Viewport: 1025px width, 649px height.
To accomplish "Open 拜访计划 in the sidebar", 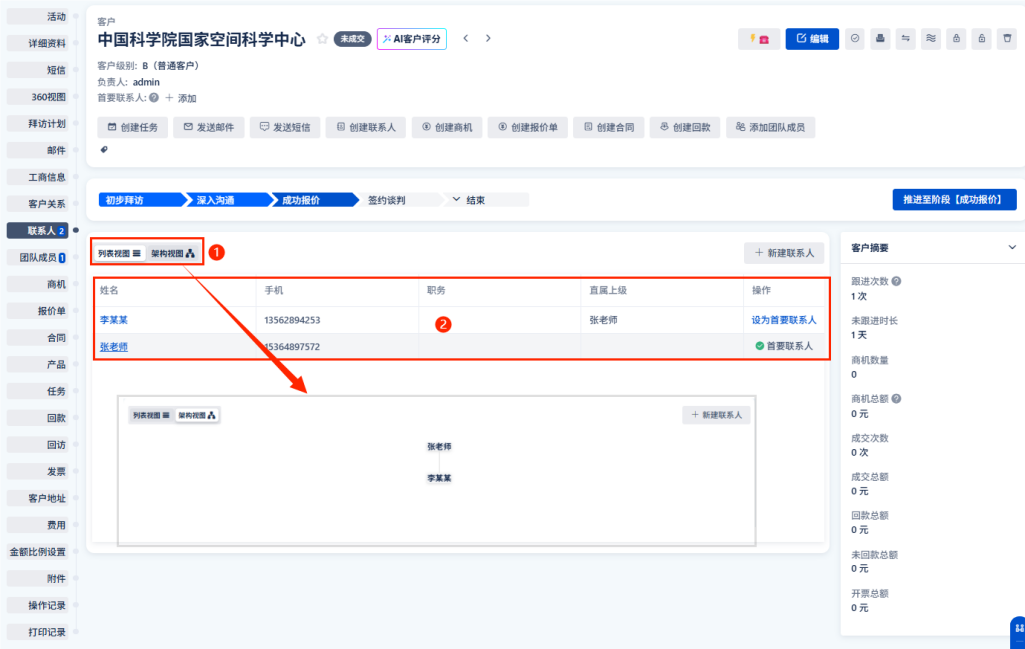I will 37,124.
